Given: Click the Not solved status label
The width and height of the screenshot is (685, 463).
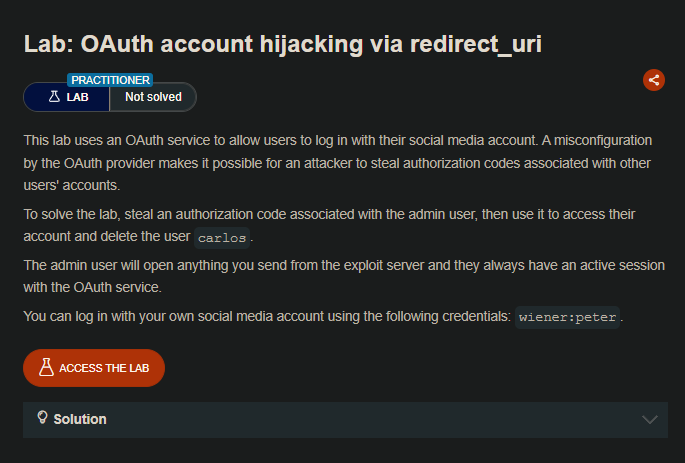Looking at the screenshot, I should point(153,97).
